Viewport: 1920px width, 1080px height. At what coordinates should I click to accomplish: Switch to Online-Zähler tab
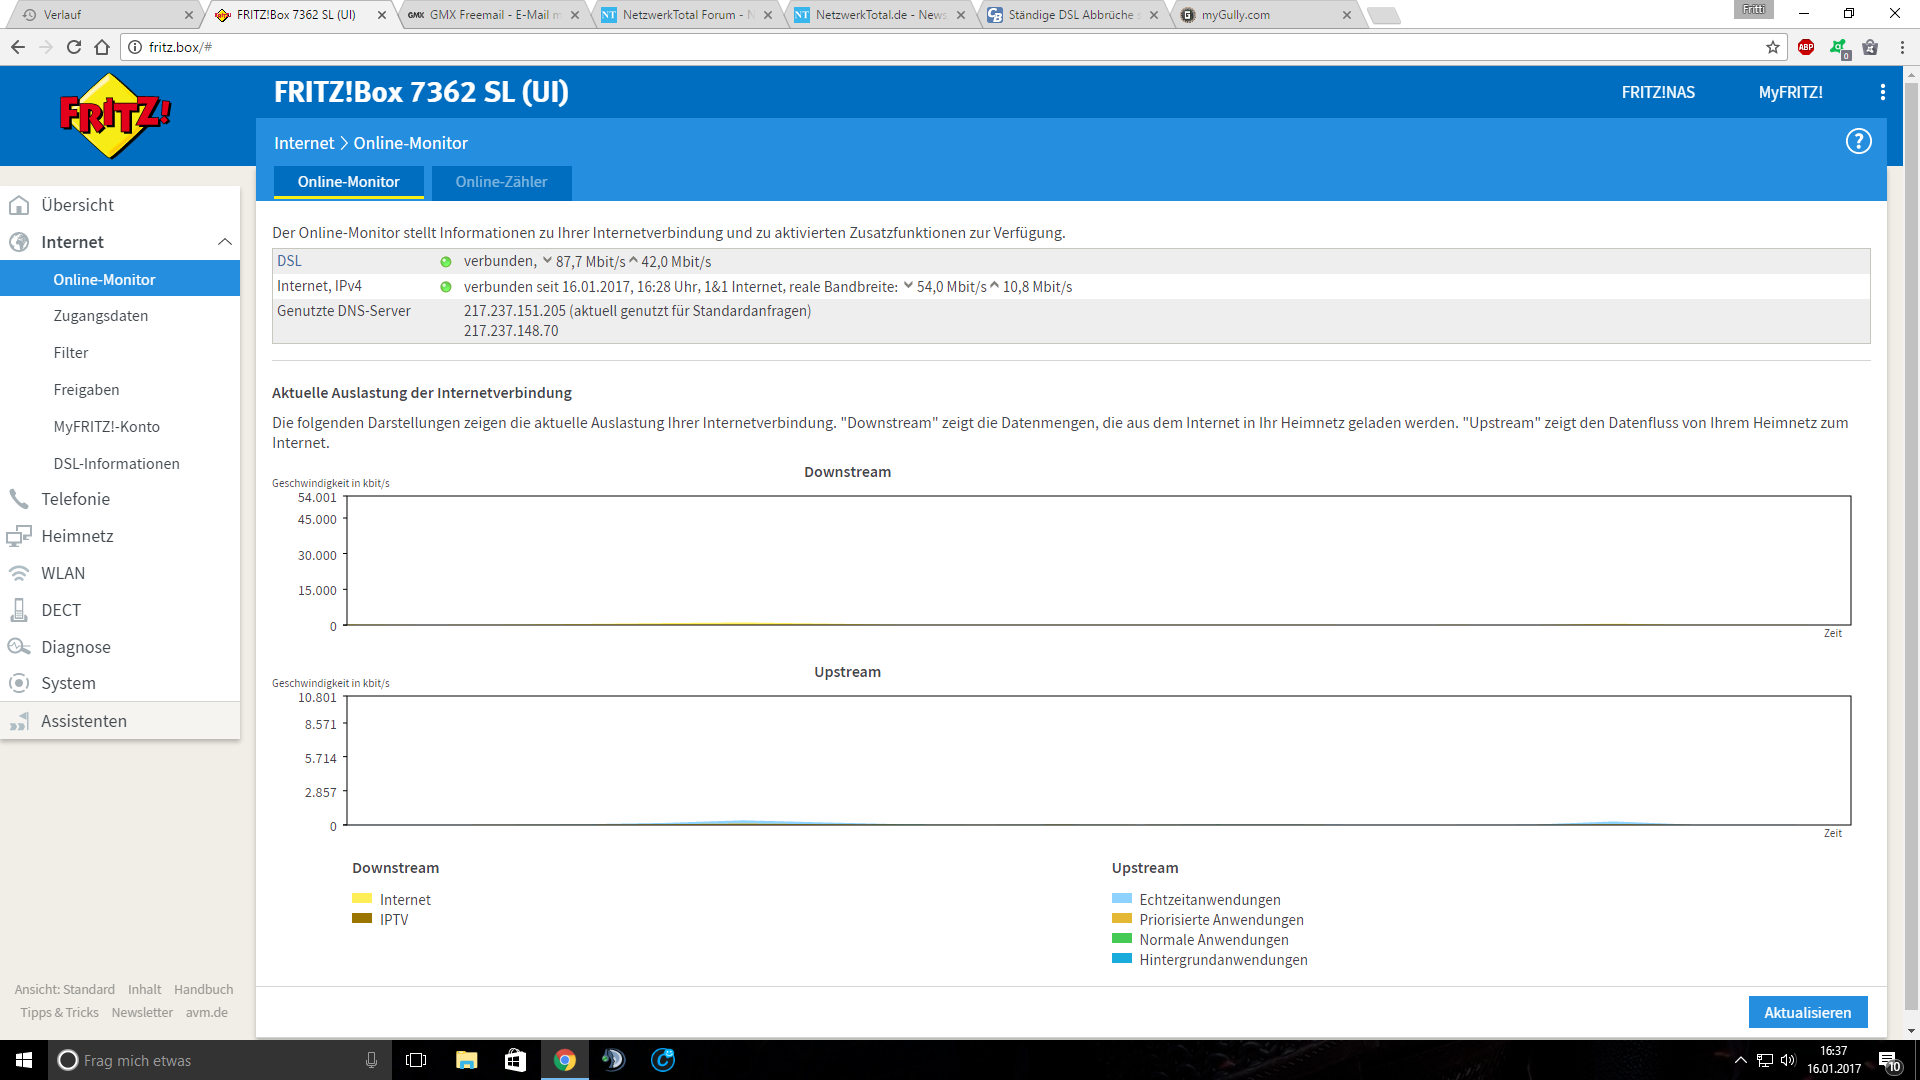click(x=501, y=182)
